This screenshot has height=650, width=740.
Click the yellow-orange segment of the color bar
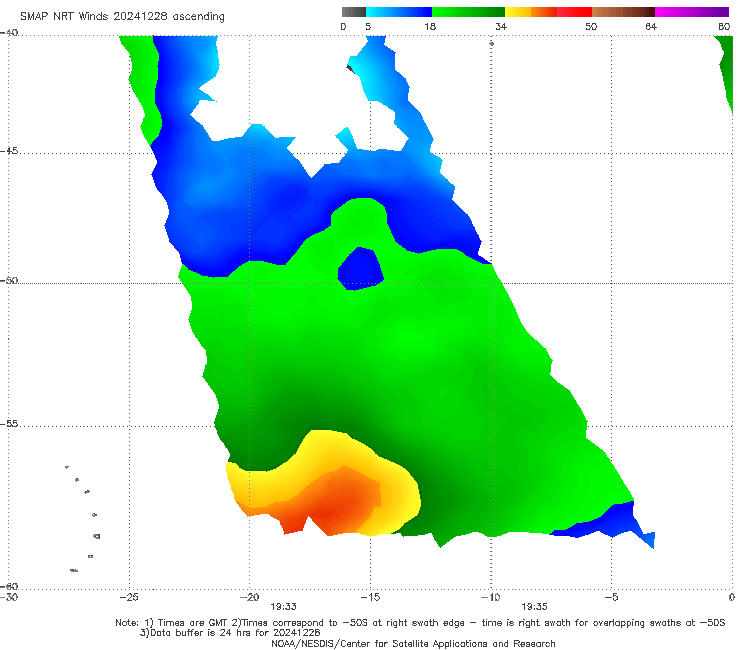pyautogui.click(x=530, y=12)
